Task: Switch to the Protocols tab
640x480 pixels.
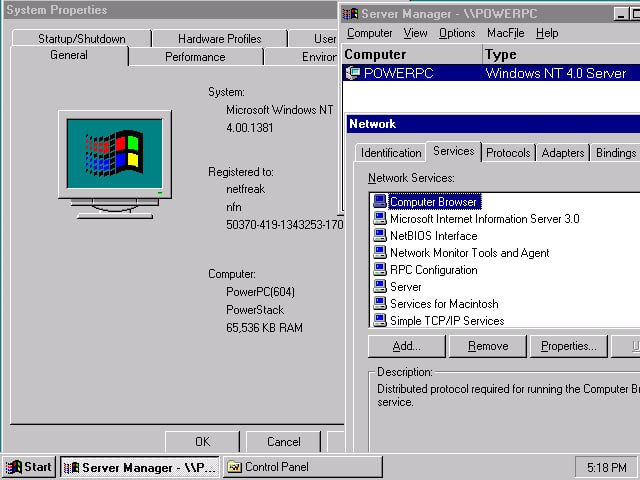Action: [x=508, y=153]
